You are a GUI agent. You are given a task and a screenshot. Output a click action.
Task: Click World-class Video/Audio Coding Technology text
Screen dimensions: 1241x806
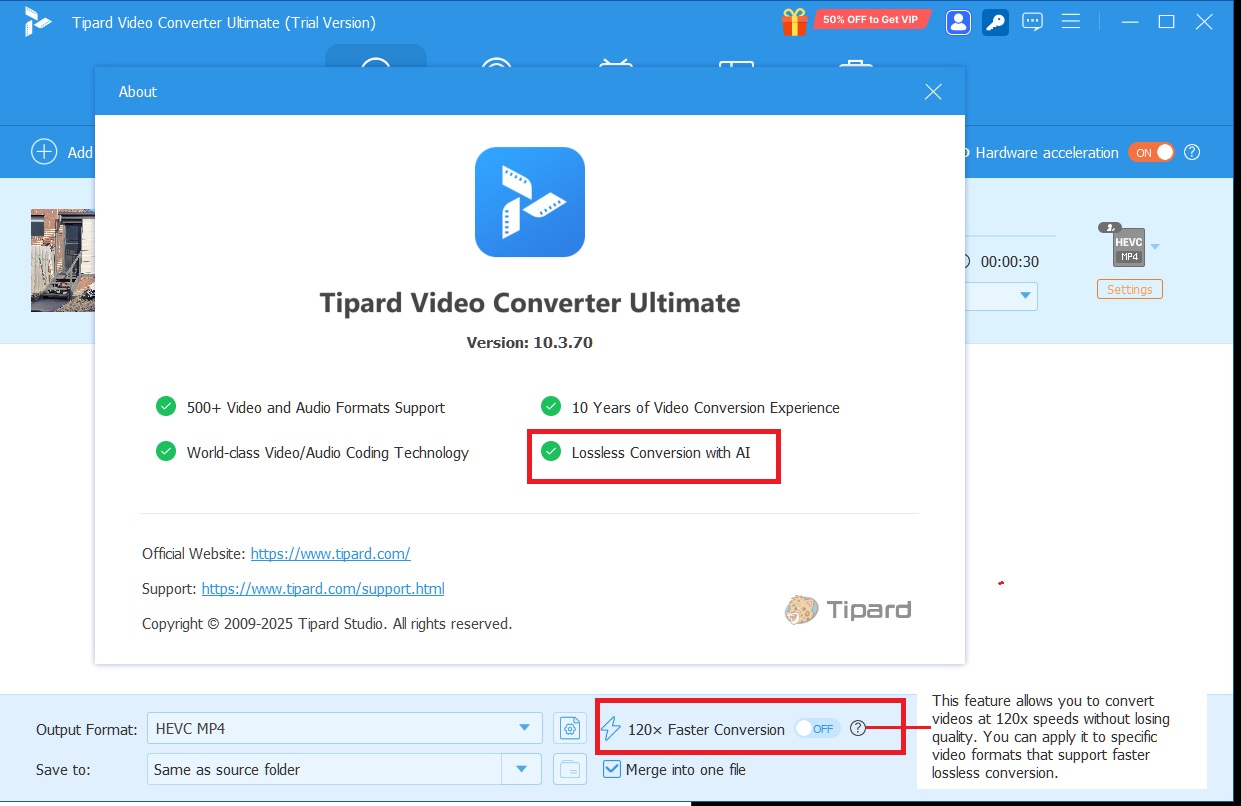tap(328, 453)
